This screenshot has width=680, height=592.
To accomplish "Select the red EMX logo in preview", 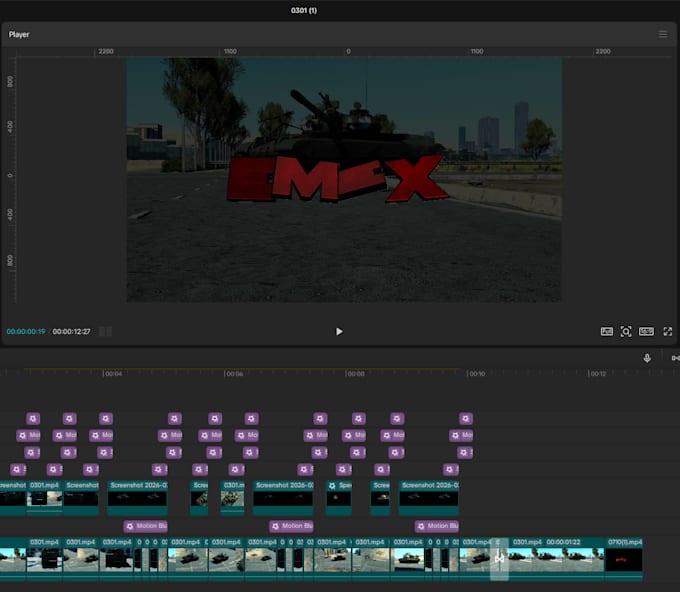I will tap(338, 179).
